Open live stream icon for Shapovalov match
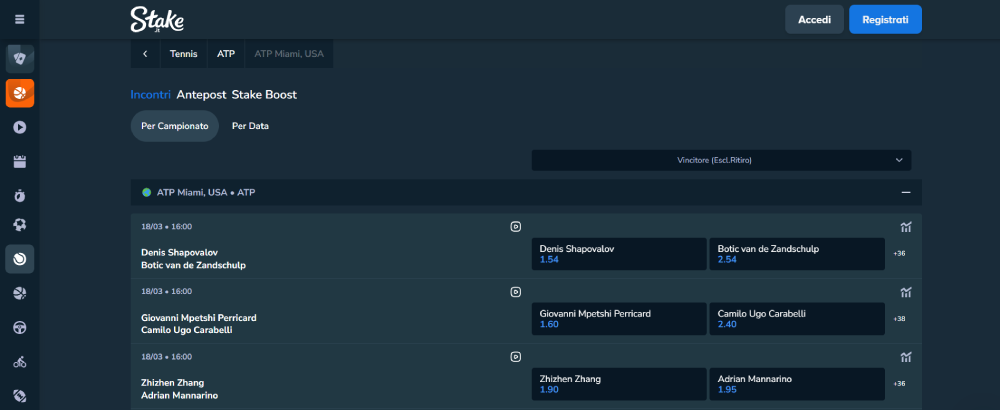 tap(515, 226)
